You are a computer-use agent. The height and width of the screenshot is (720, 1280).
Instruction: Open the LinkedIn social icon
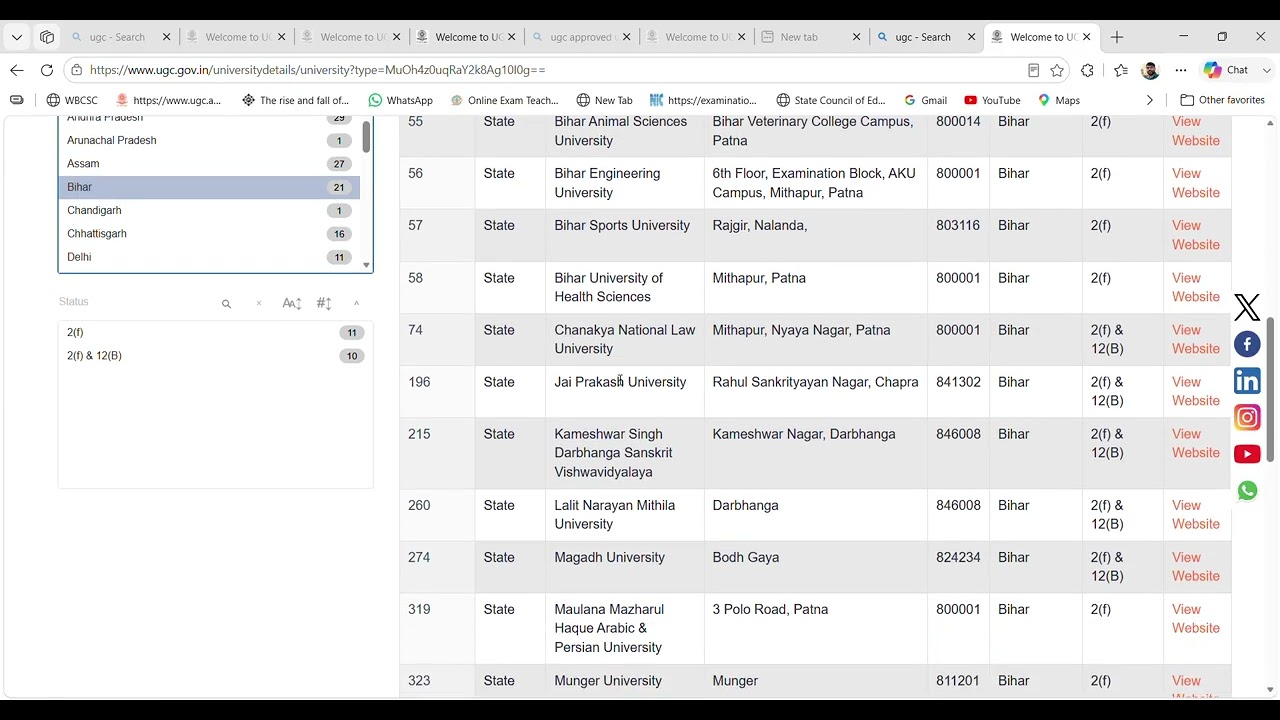1247,381
